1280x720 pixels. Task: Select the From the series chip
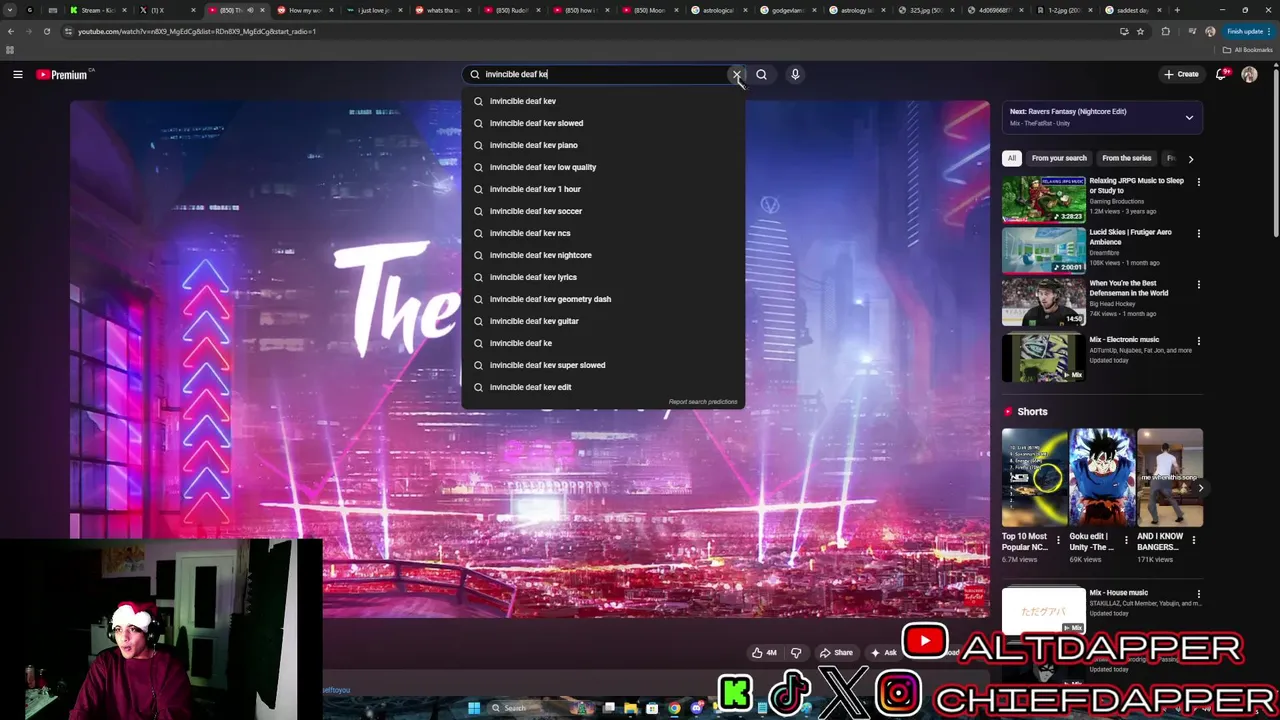pyautogui.click(x=1126, y=158)
